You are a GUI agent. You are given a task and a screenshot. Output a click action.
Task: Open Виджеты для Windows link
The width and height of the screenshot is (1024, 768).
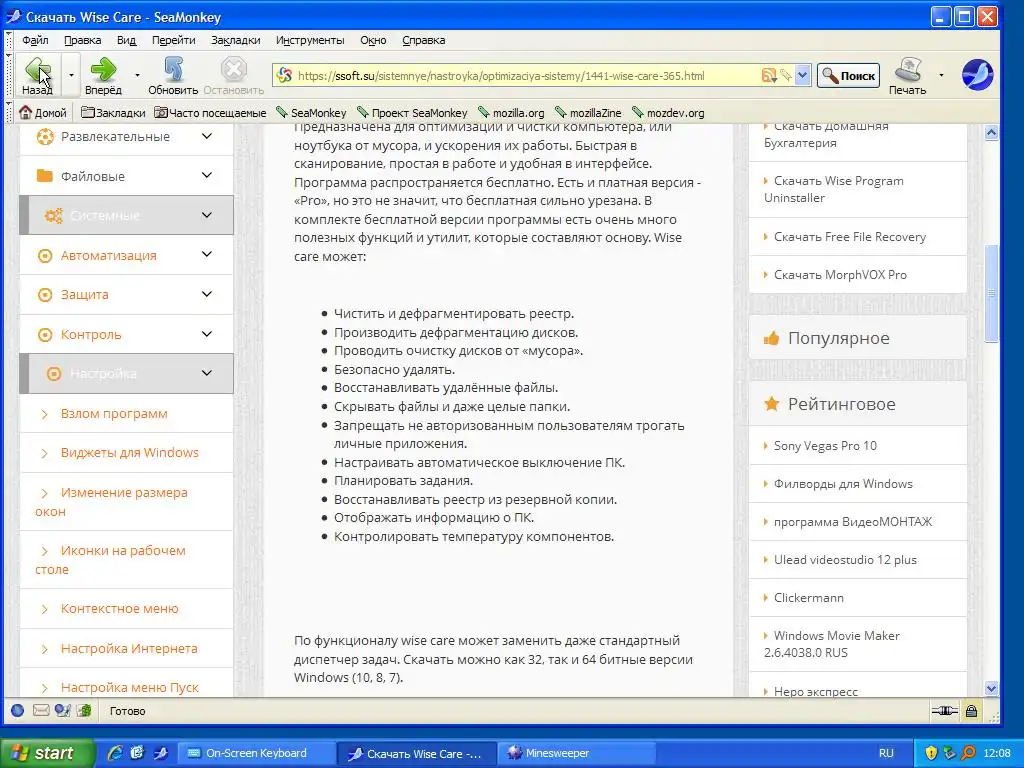tap(130, 453)
